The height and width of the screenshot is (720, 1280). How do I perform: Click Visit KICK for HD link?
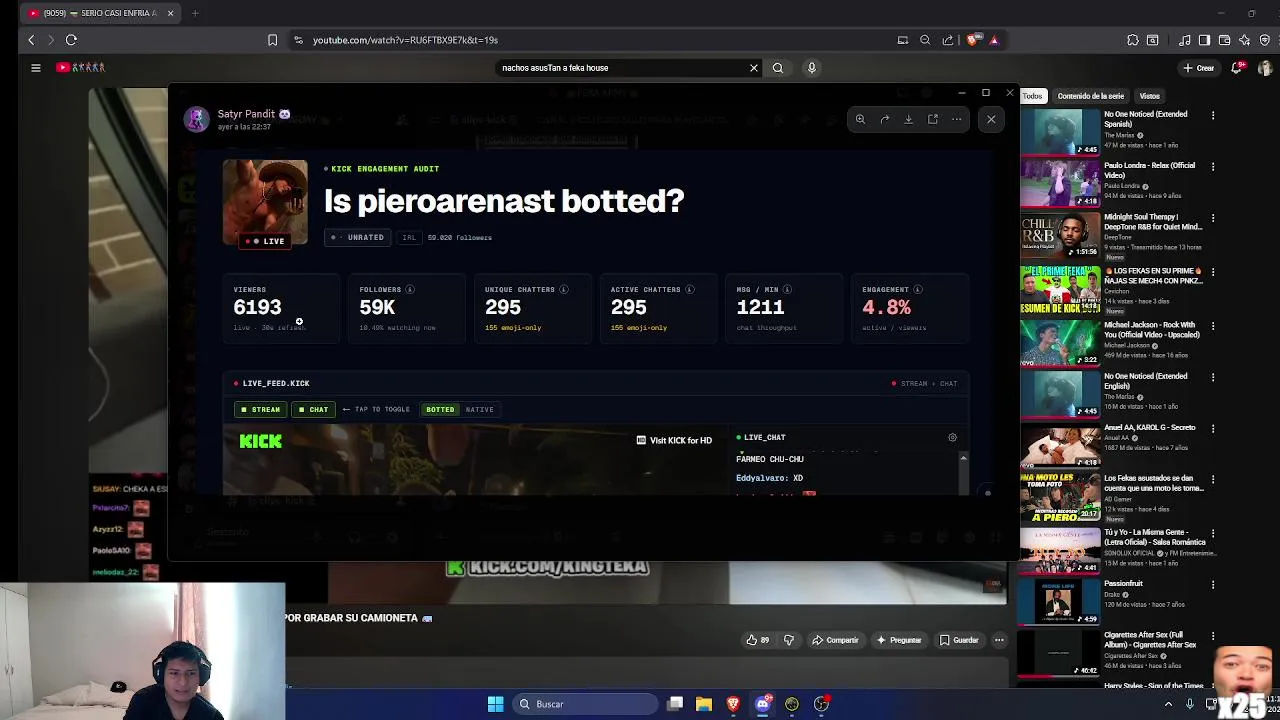(674, 440)
